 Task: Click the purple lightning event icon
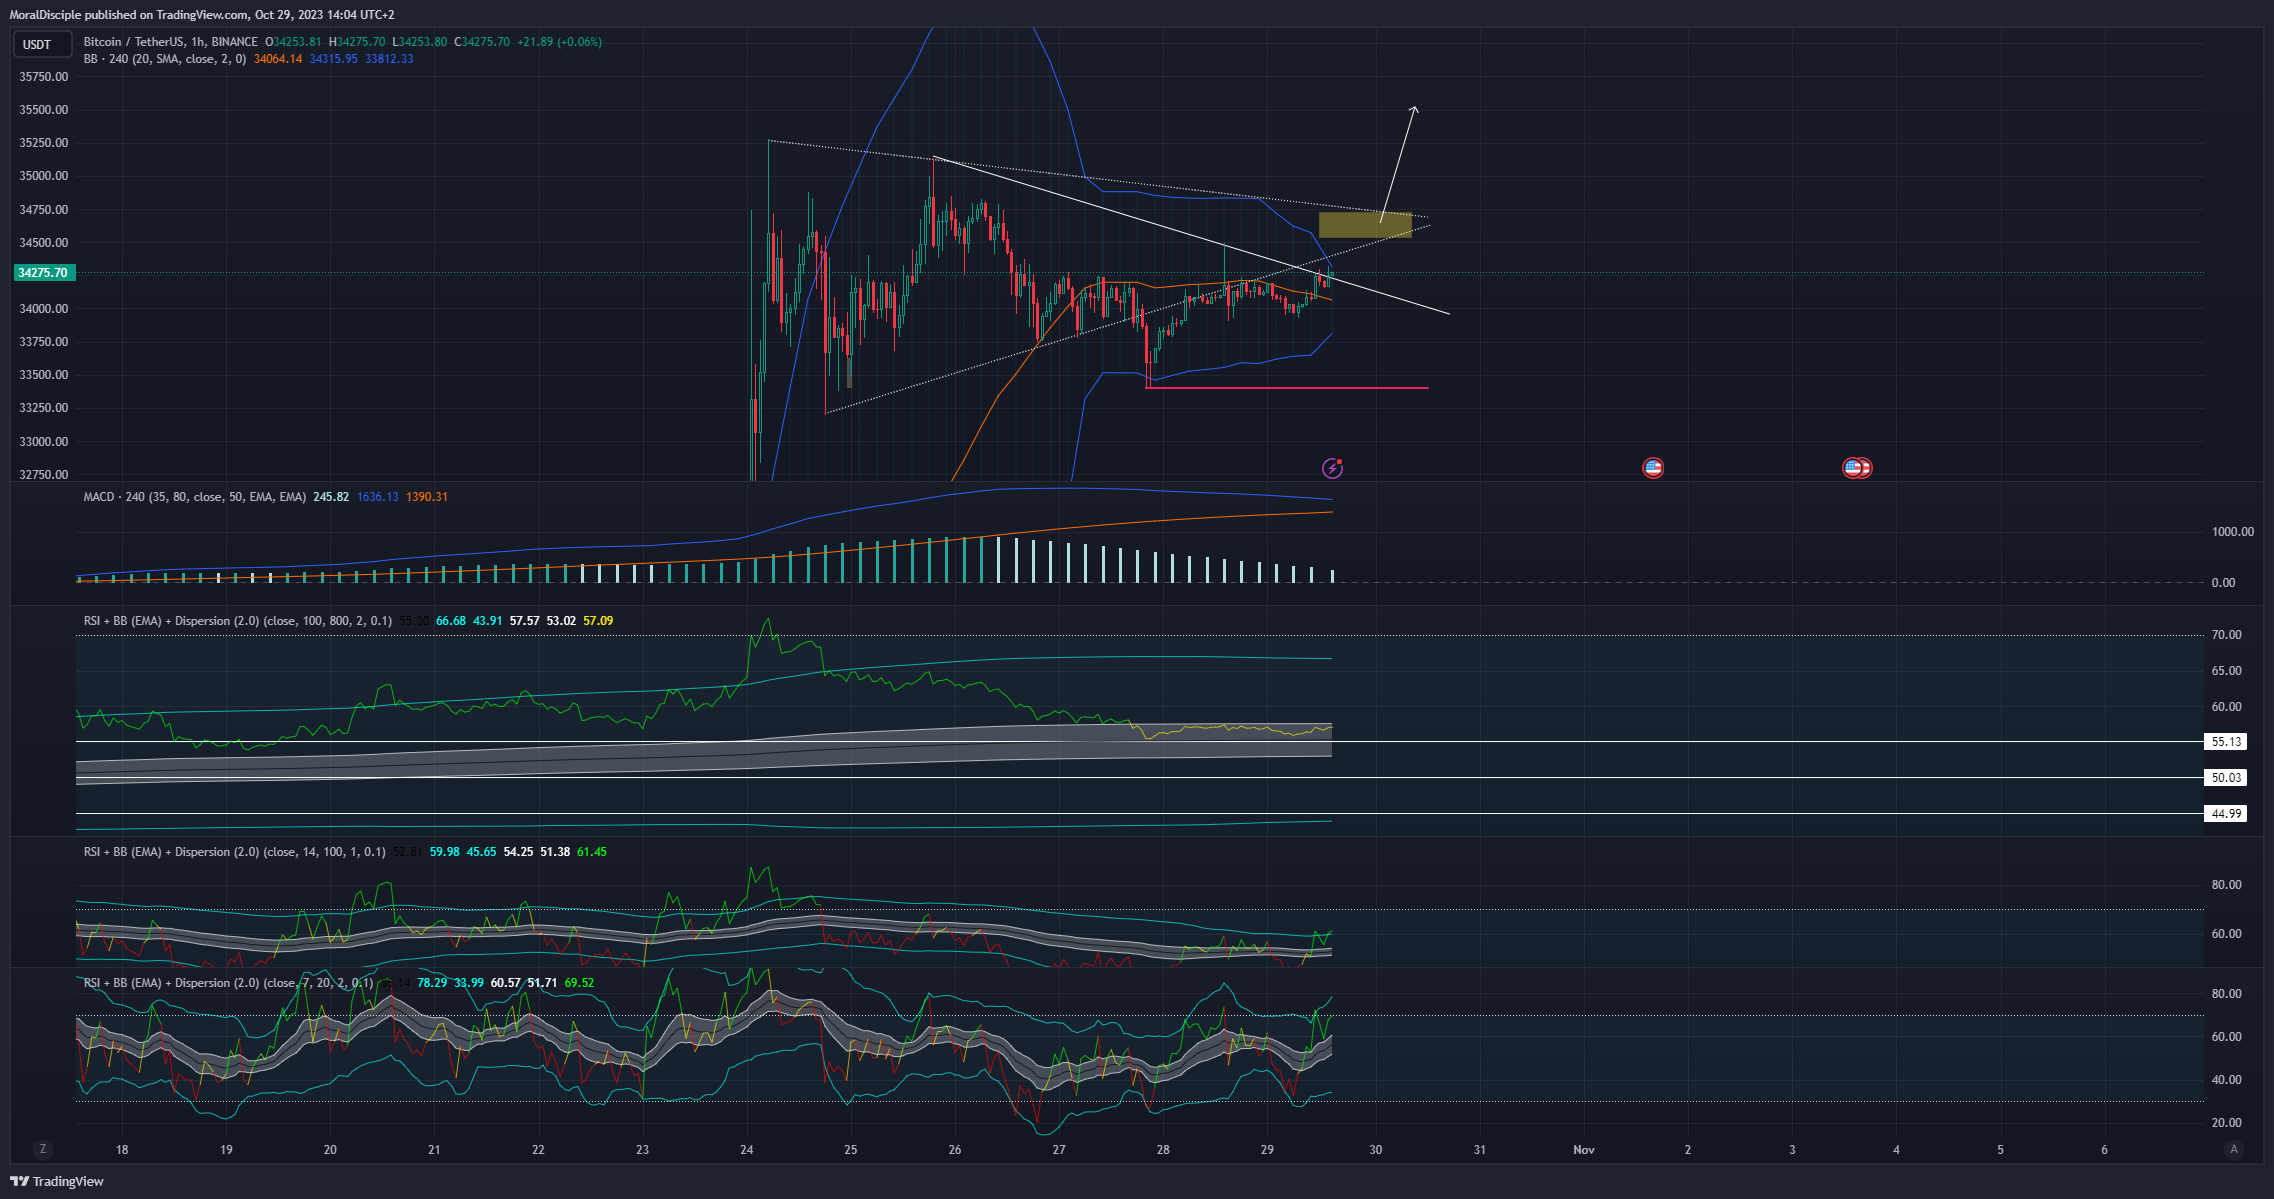[x=1332, y=468]
